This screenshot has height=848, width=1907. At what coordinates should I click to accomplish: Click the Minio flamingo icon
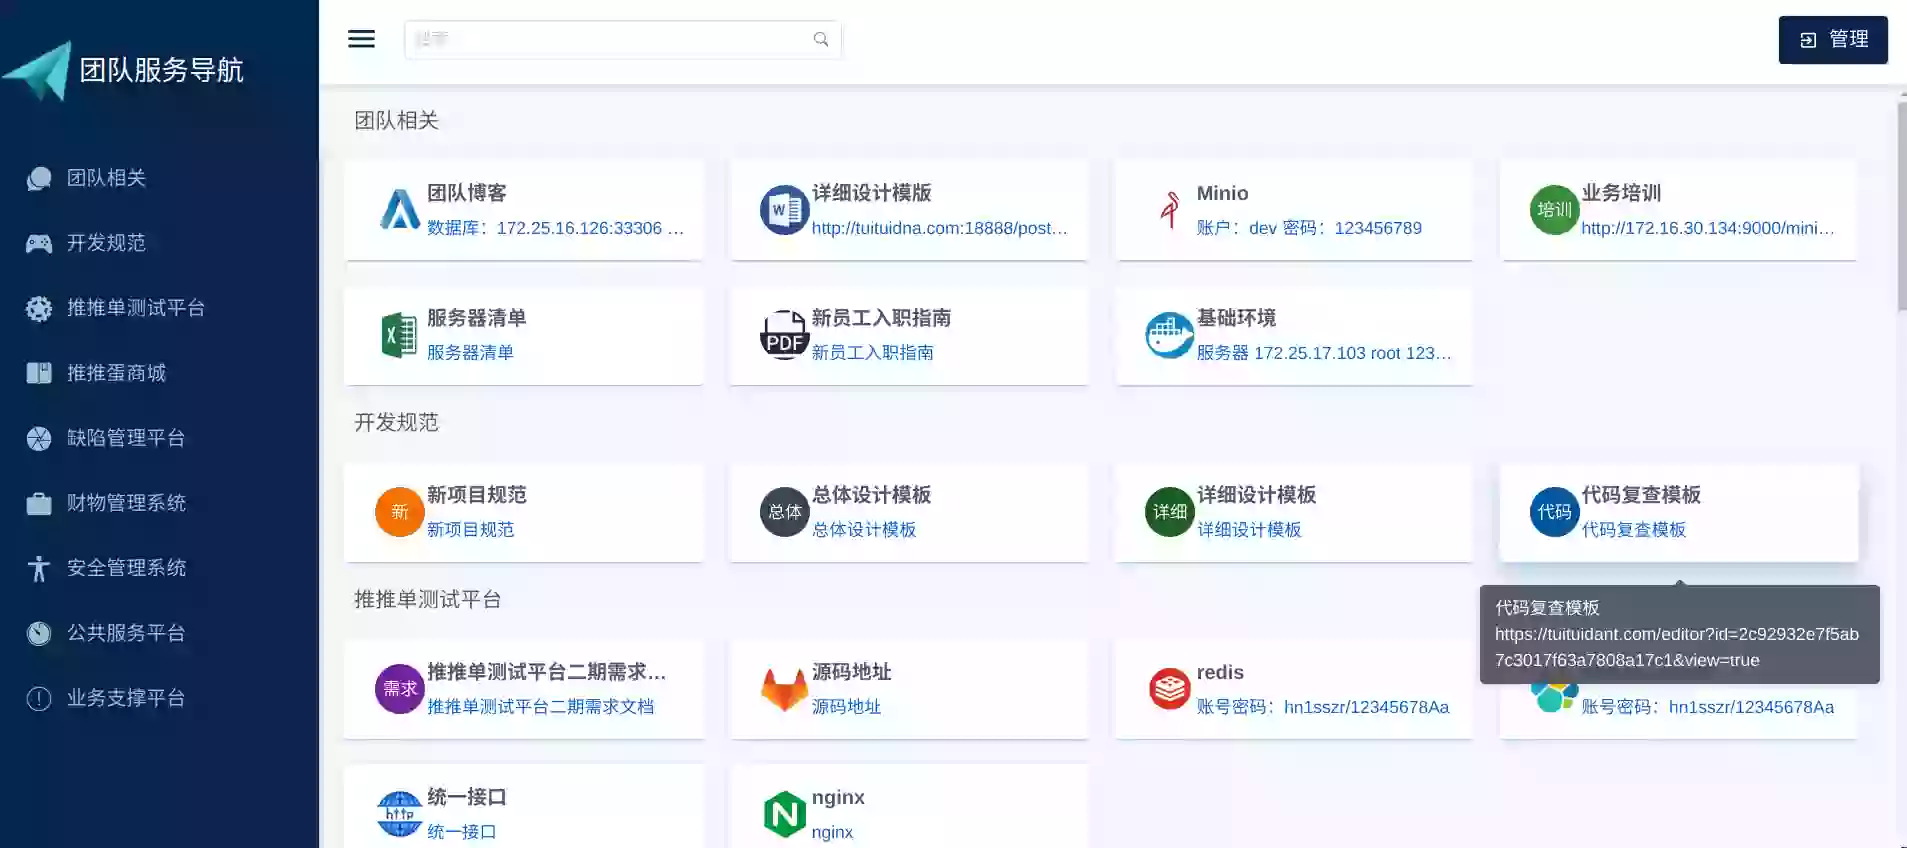(x=1169, y=210)
